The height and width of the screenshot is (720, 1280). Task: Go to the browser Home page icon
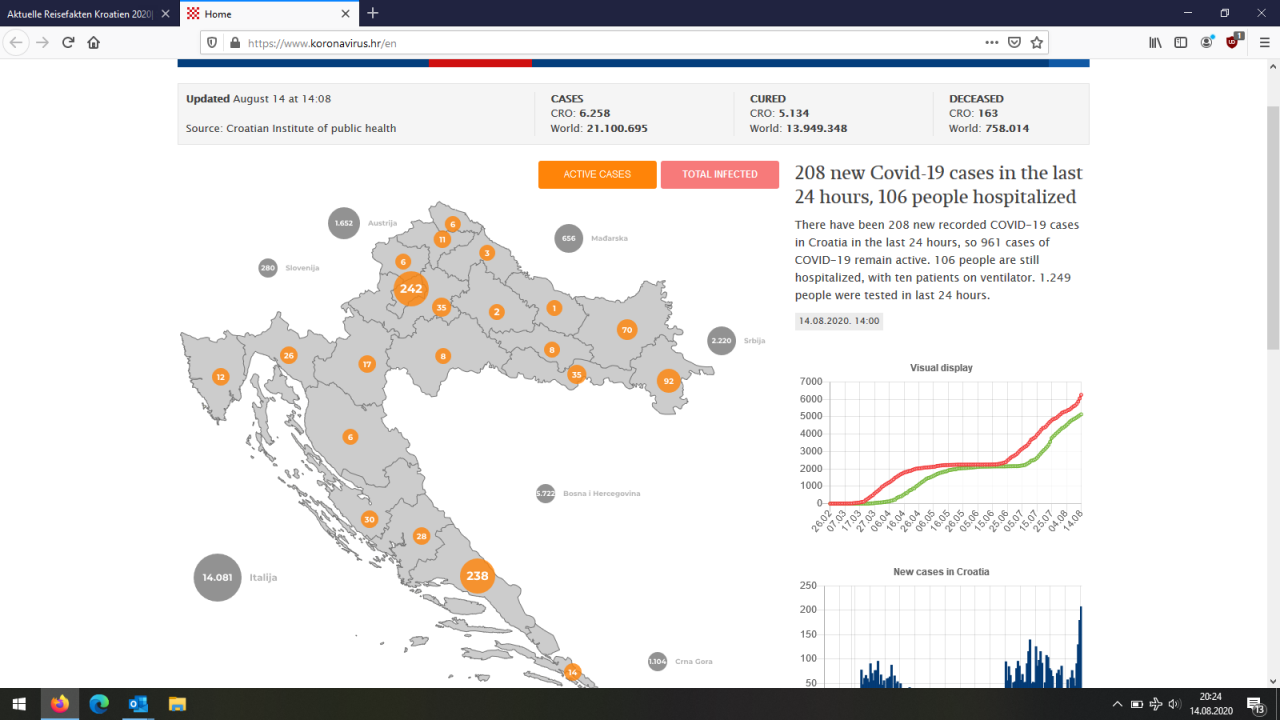coord(94,43)
